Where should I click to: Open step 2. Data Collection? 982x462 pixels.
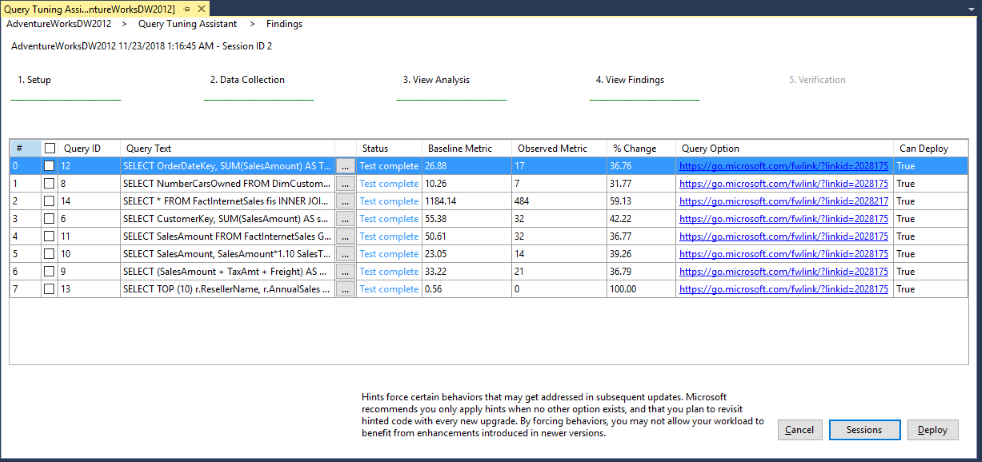tap(247, 80)
